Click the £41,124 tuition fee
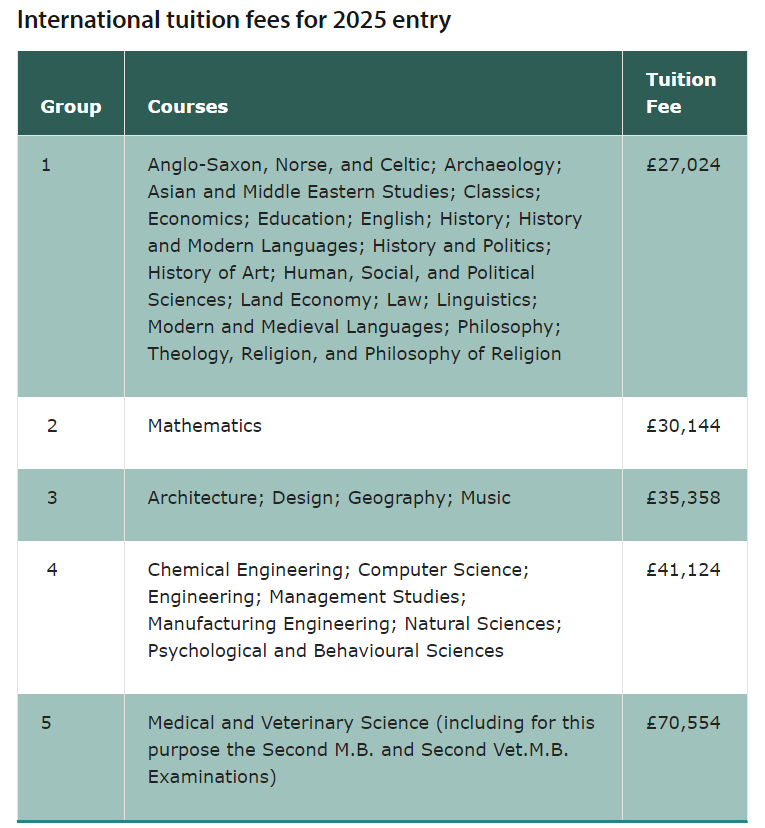Screen dimensions: 765x828 683,570
